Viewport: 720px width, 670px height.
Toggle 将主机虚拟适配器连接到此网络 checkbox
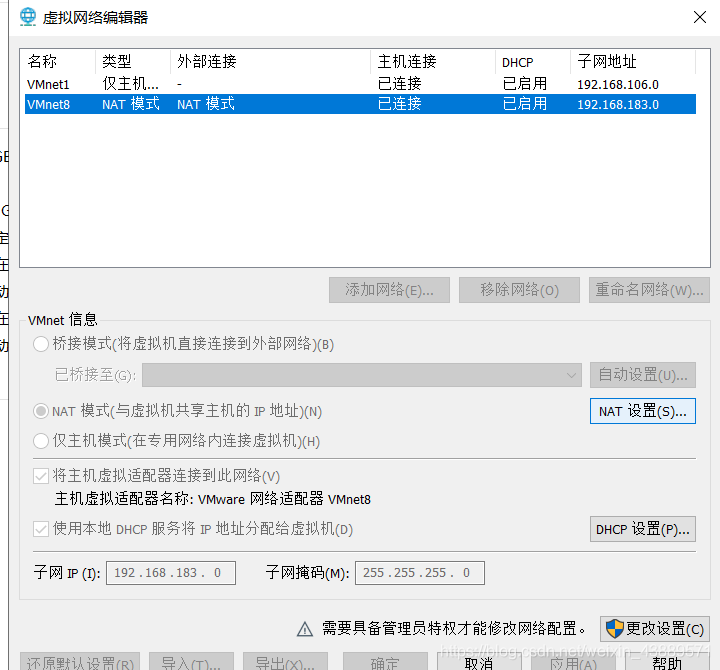(41, 476)
